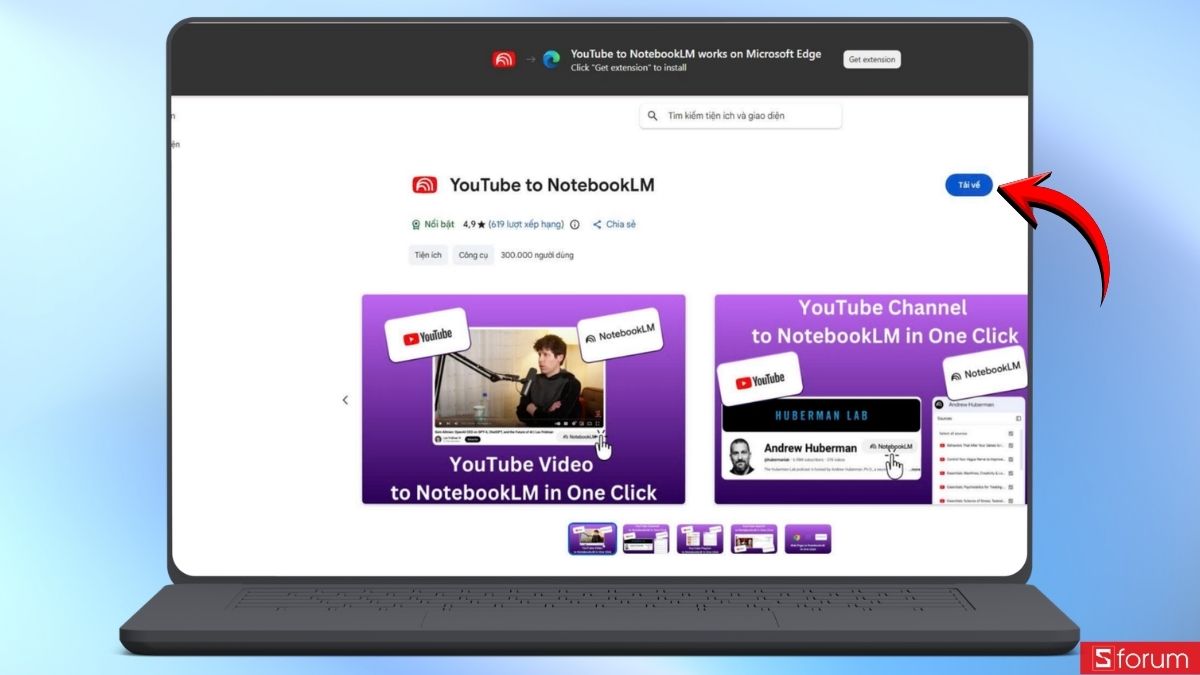The image size is (1200, 675).
Task: Select the third carousel thumbnail
Action: (700, 539)
